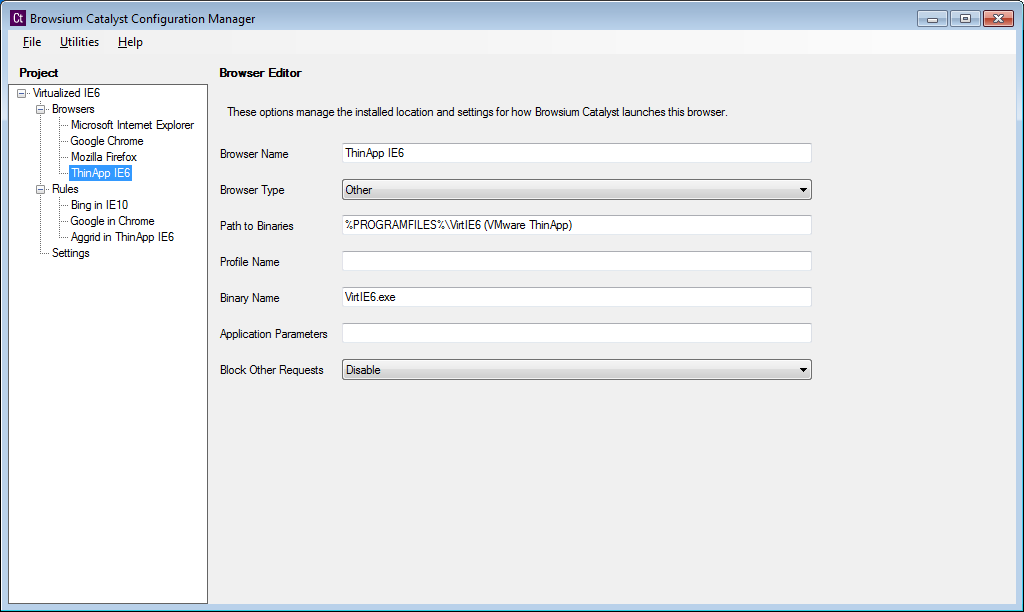The image size is (1024, 612).
Task: Open the File menu
Action: coord(31,42)
